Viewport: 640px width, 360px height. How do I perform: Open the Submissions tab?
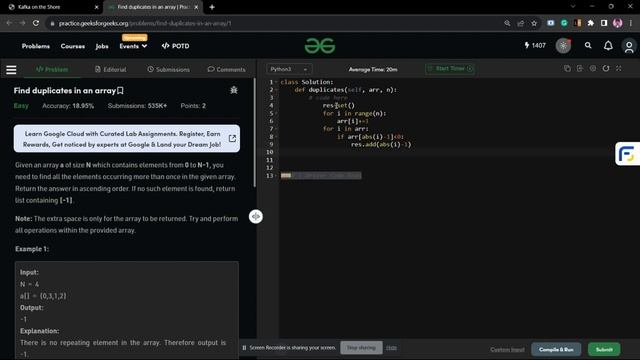(169, 69)
